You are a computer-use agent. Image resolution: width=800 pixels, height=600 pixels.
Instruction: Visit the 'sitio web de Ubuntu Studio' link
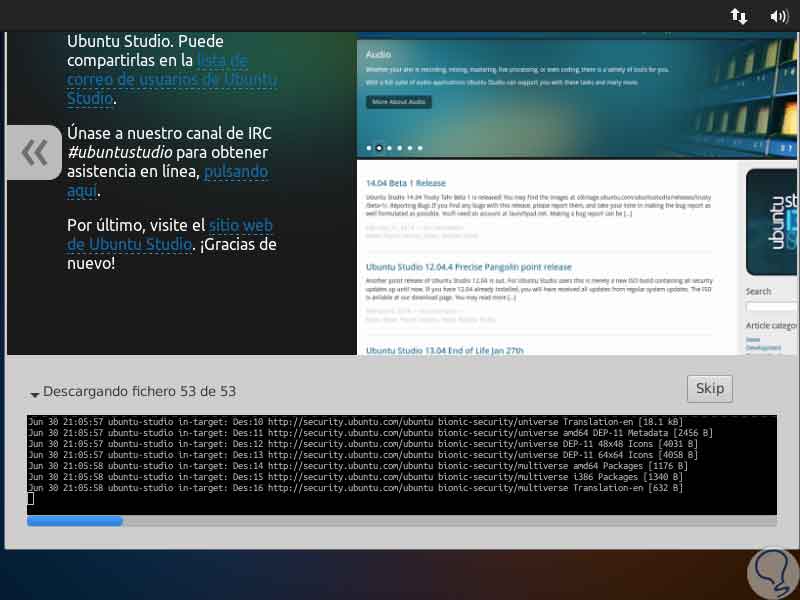click(x=170, y=235)
